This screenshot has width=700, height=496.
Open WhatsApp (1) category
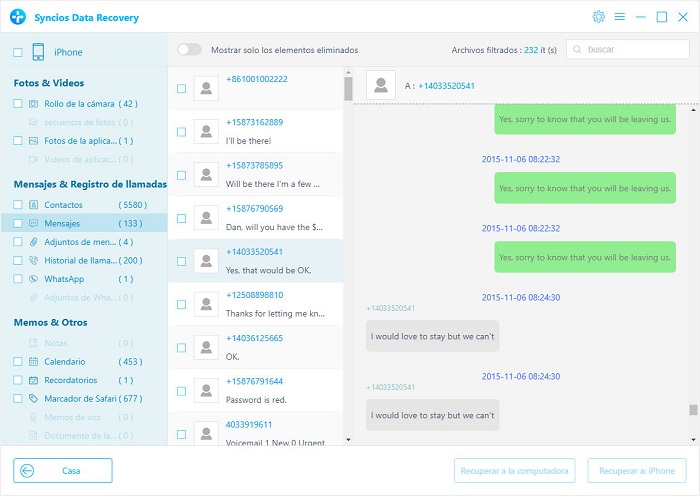[84, 279]
